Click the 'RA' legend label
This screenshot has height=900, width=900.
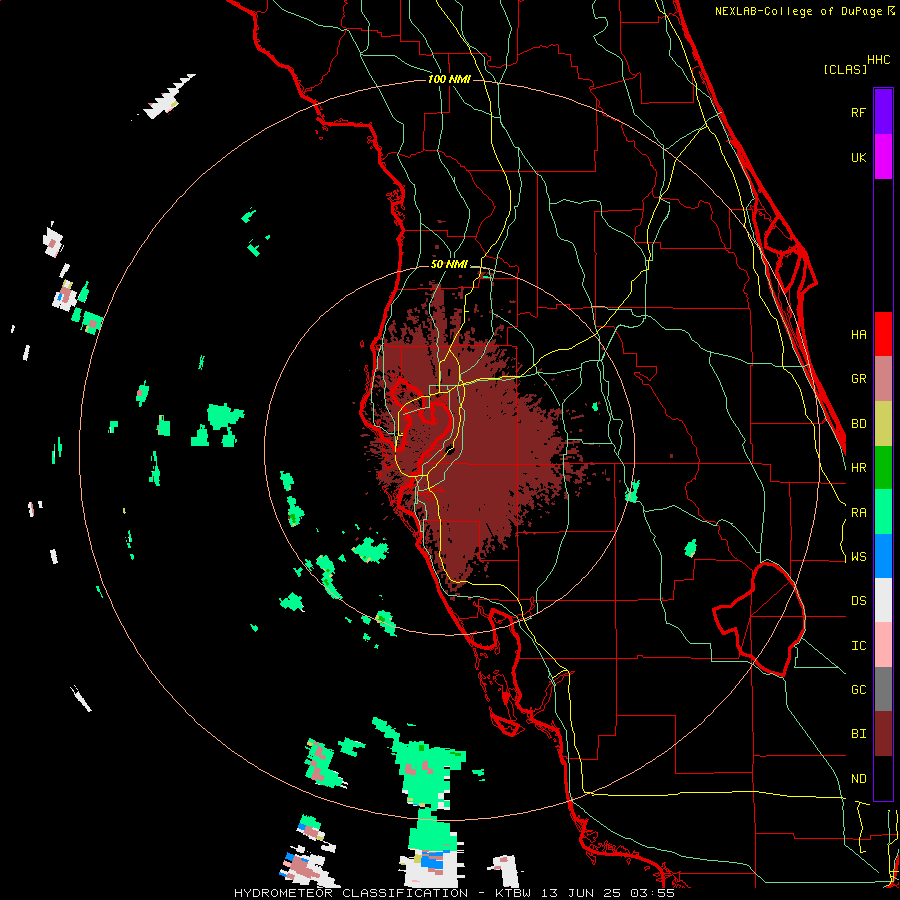(858, 513)
